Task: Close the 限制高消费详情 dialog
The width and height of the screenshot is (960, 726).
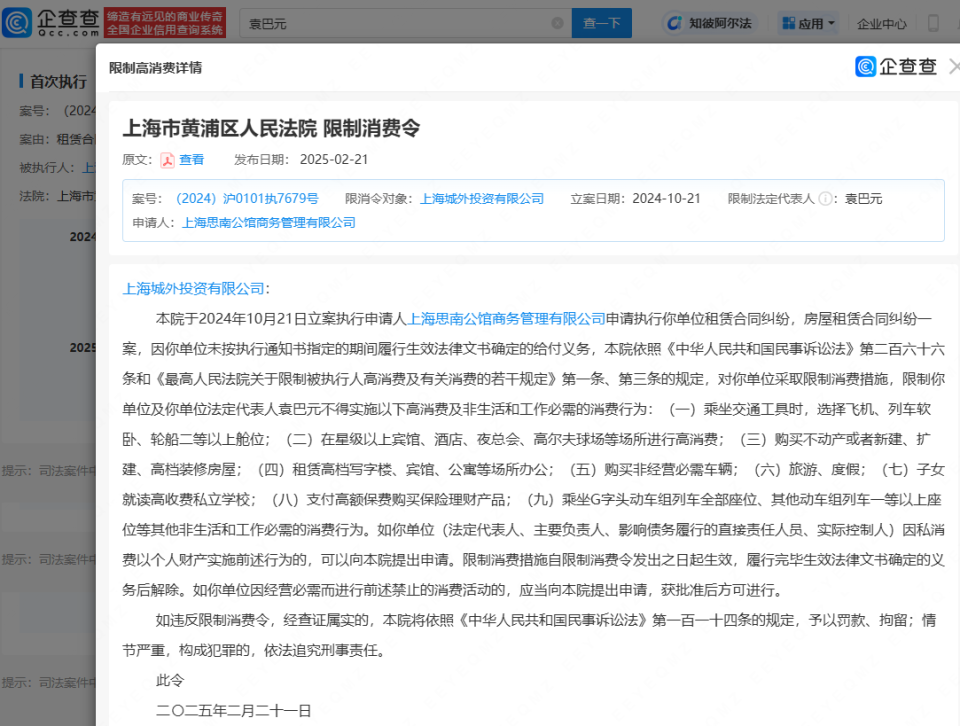Action: pos(954,66)
